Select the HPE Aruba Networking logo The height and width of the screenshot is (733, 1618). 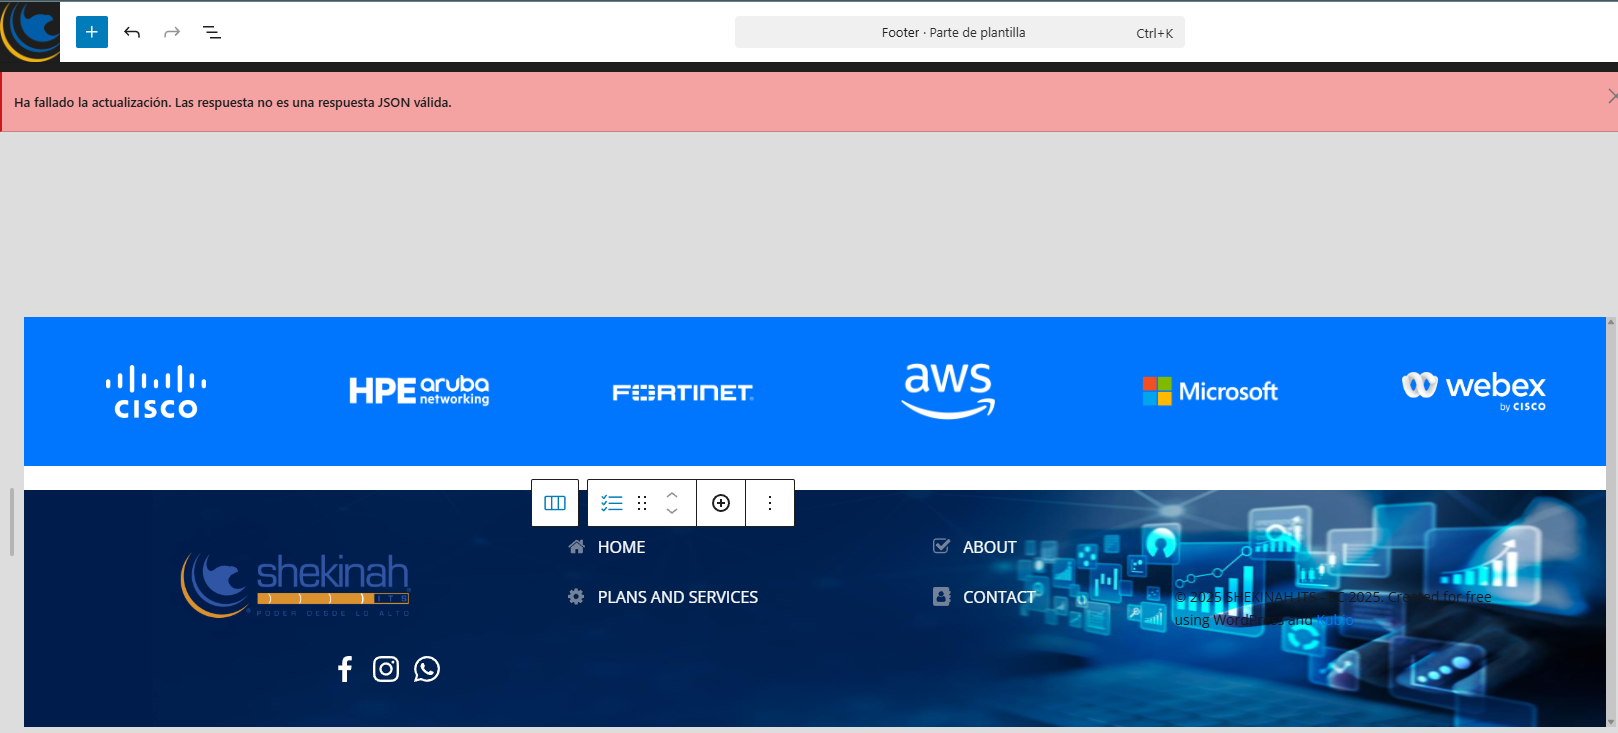click(x=419, y=390)
